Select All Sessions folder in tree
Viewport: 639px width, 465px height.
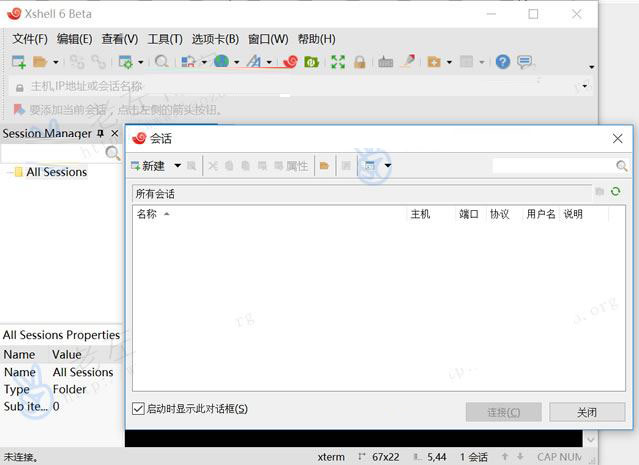tap(57, 172)
